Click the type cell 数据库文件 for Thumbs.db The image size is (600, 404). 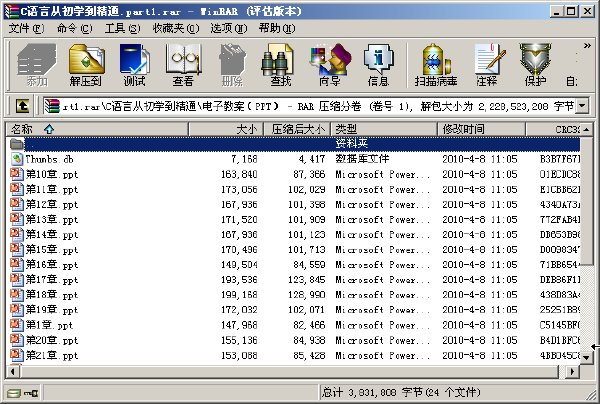coord(362,159)
